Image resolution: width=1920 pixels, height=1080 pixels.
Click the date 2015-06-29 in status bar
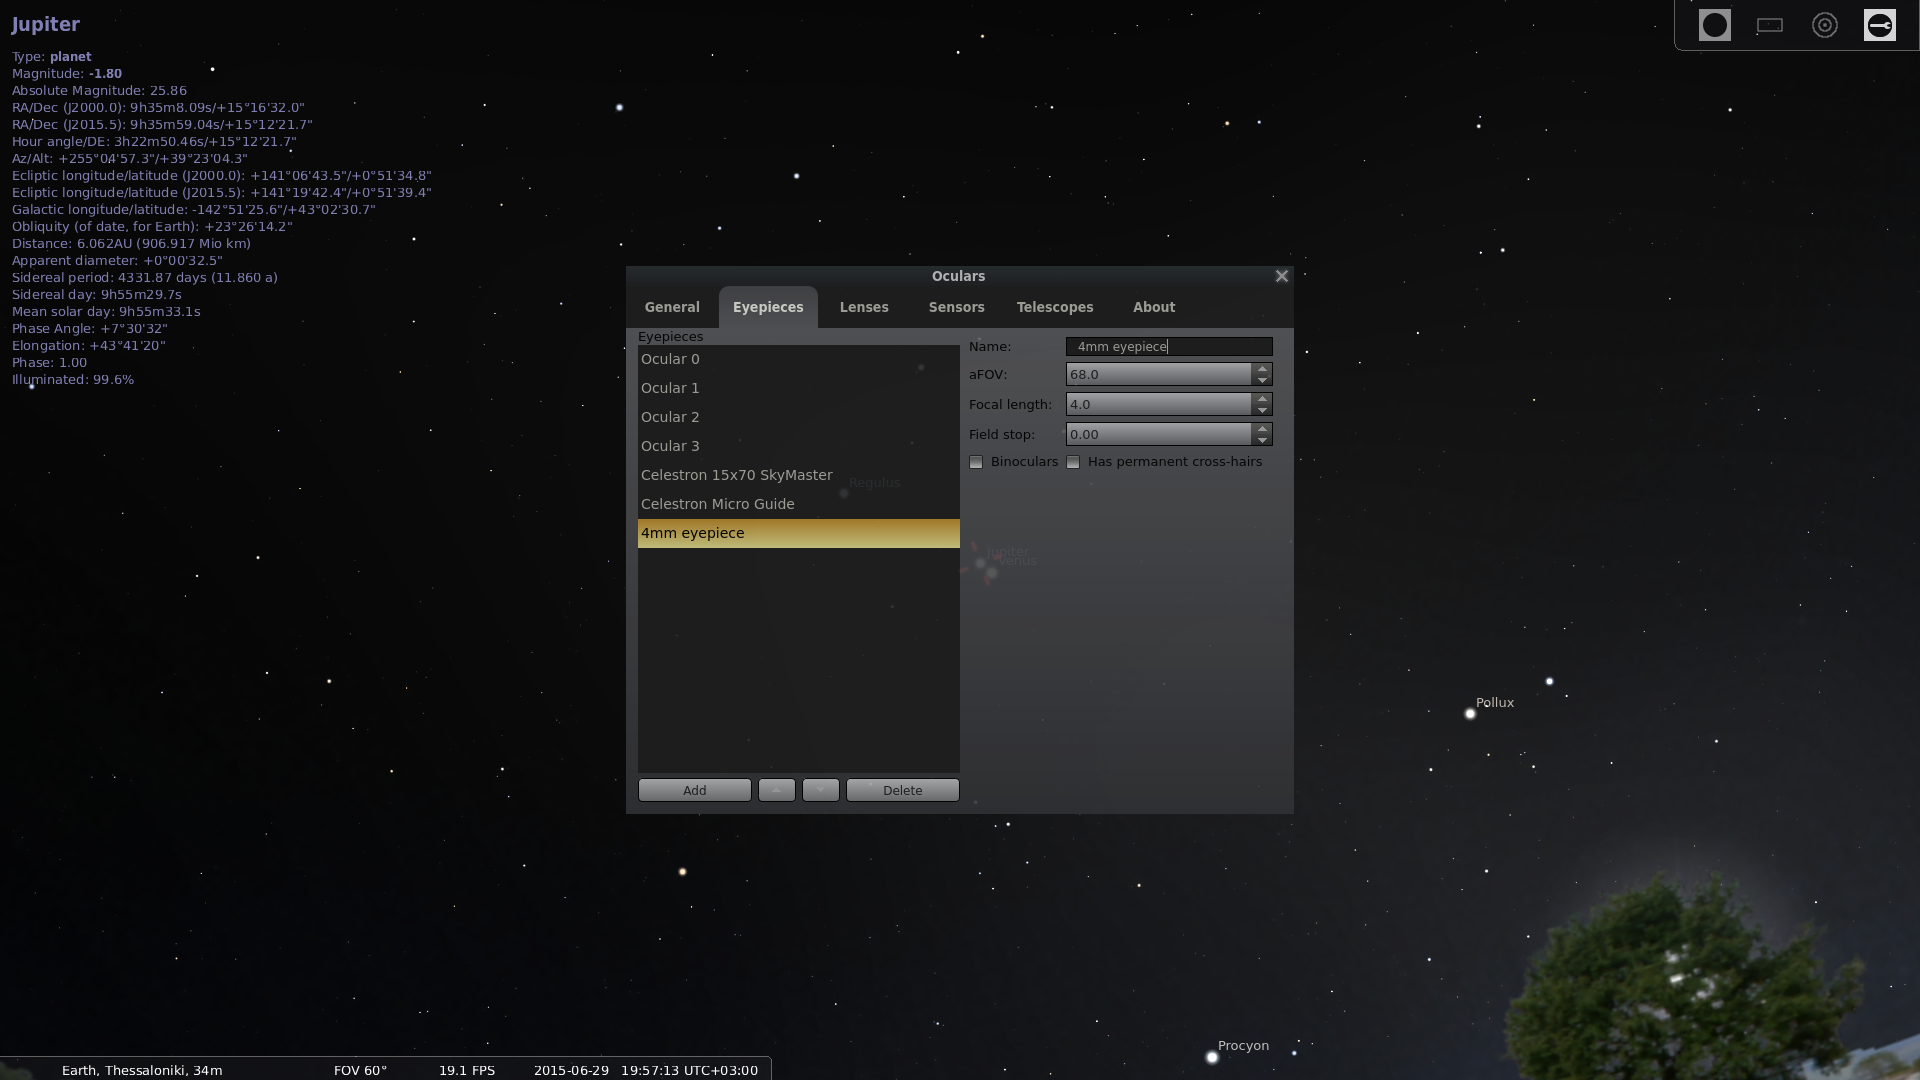571,1070
